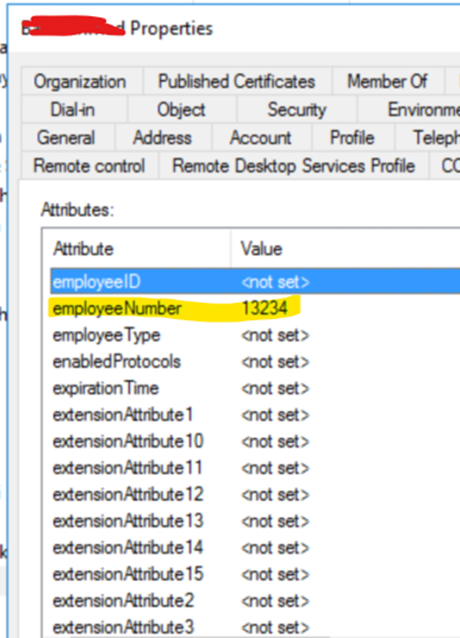This screenshot has width=460, height=638.
Task: Select extensionAttribute10 in the list
Action: tap(255, 441)
